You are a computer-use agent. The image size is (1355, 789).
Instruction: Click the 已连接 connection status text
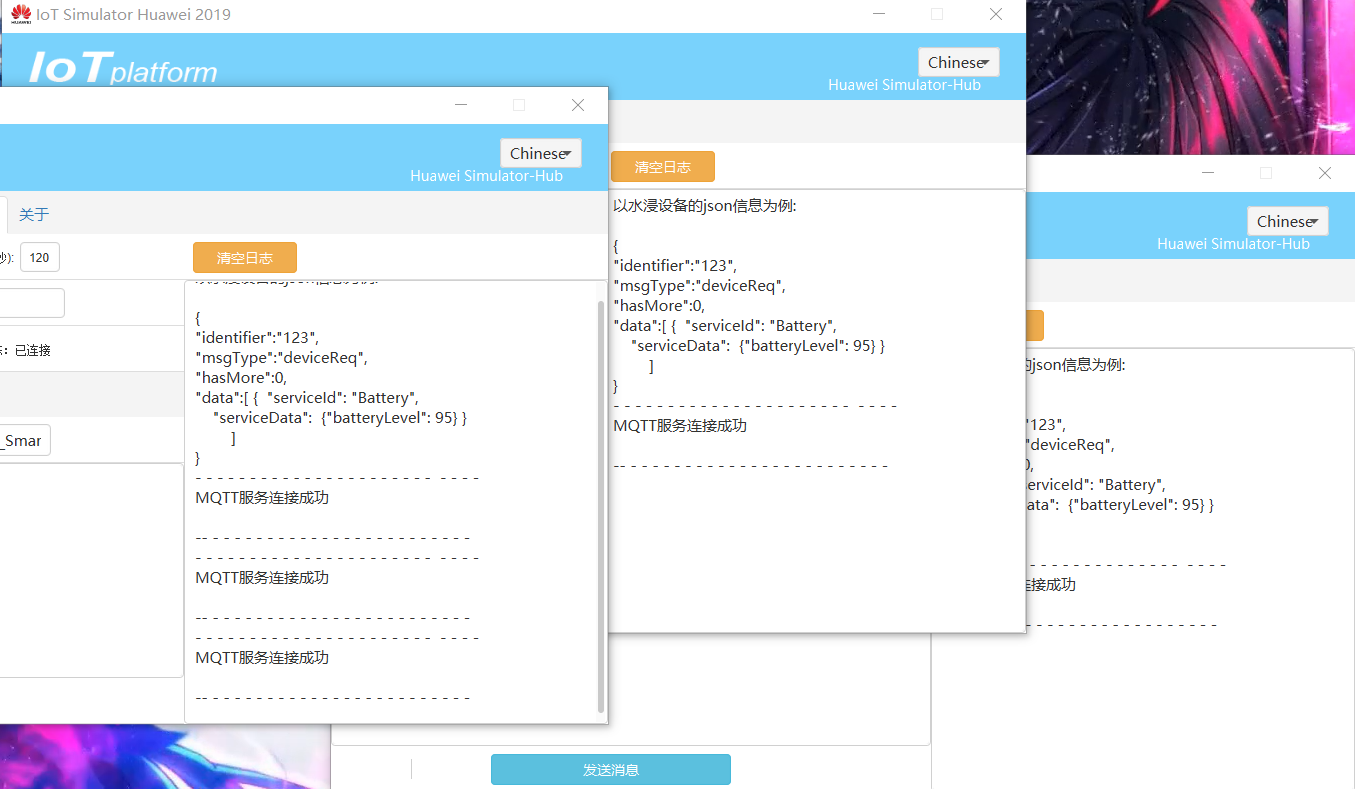(33, 350)
